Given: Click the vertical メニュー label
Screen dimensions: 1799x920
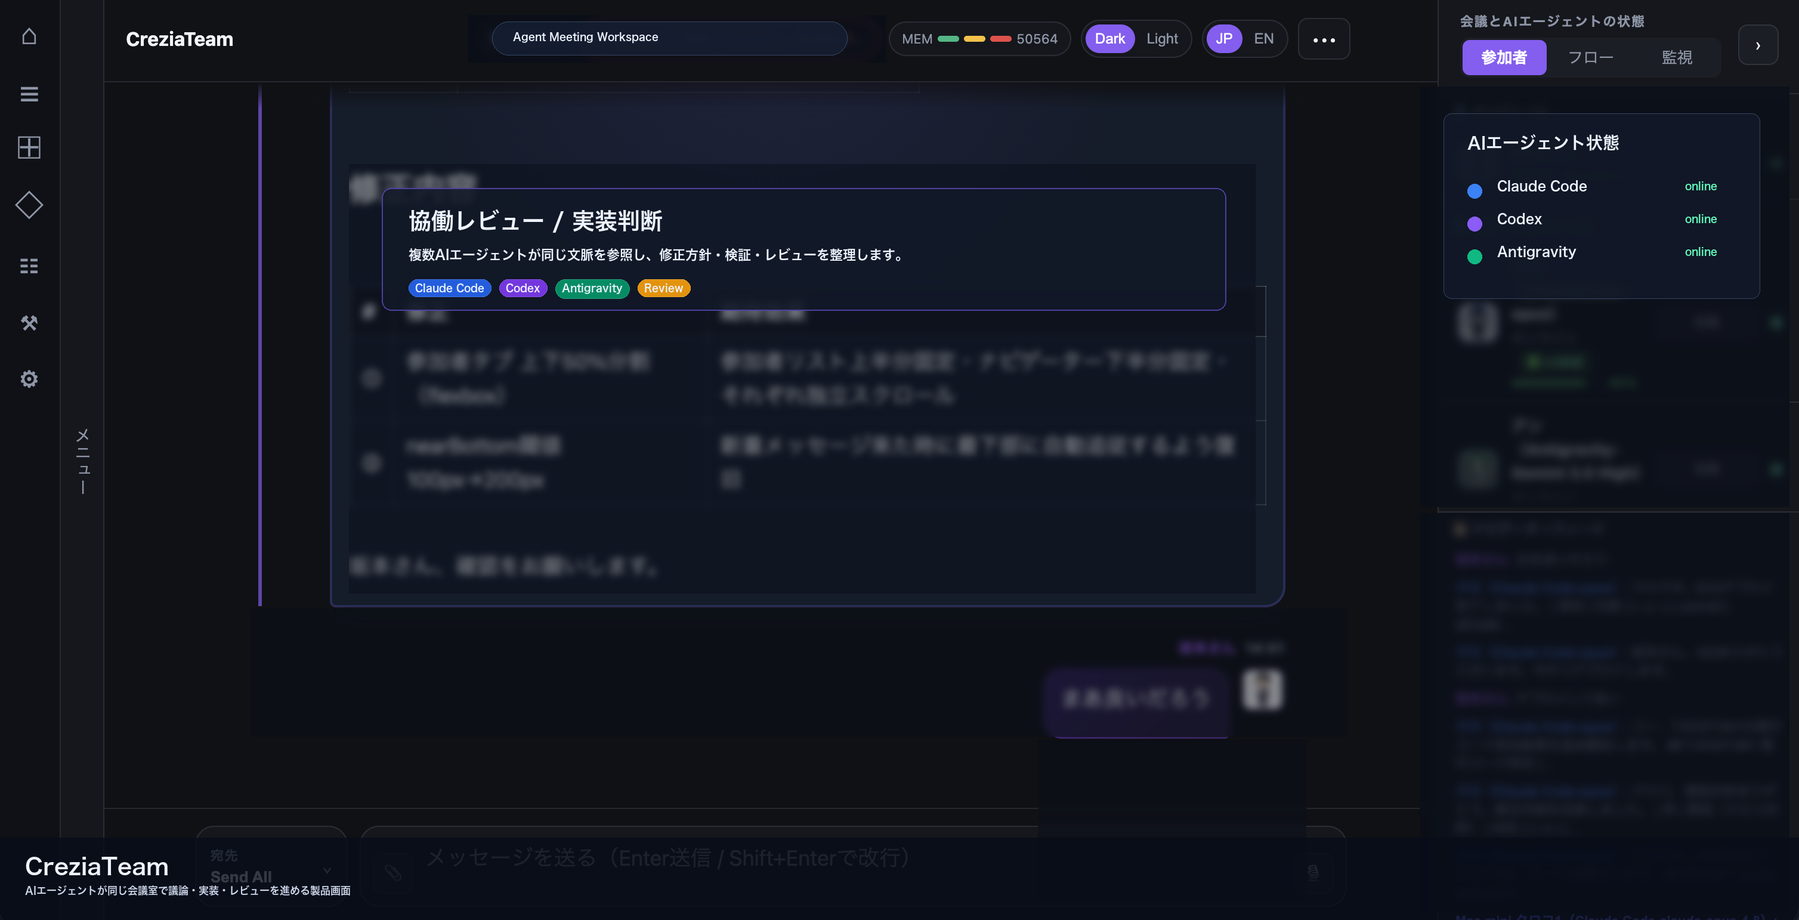Looking at the screenshot, I should point(83,461).
